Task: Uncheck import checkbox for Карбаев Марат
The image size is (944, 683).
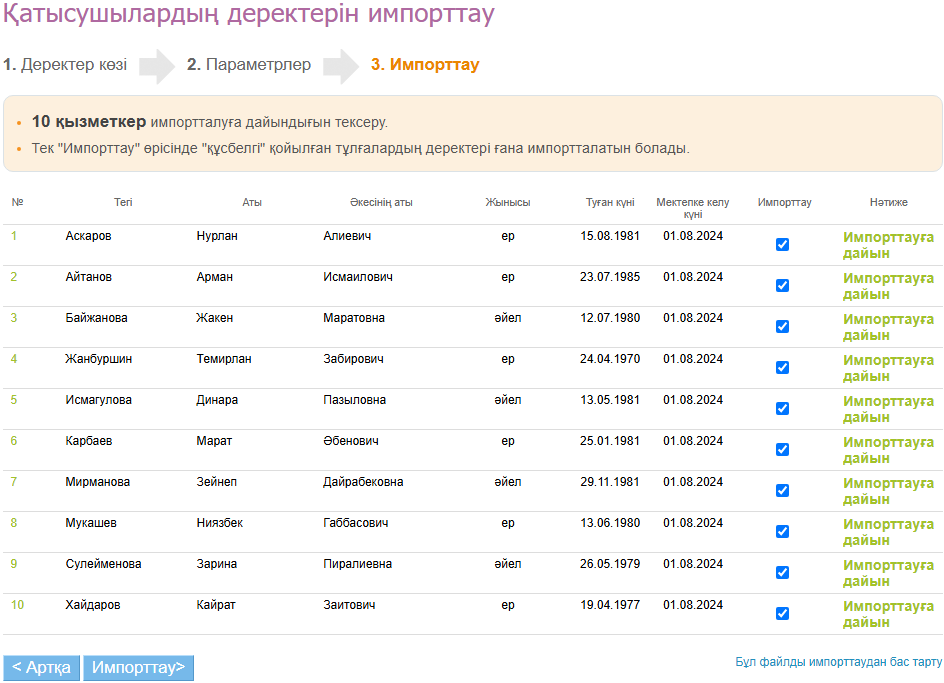Action: (782, 449)
